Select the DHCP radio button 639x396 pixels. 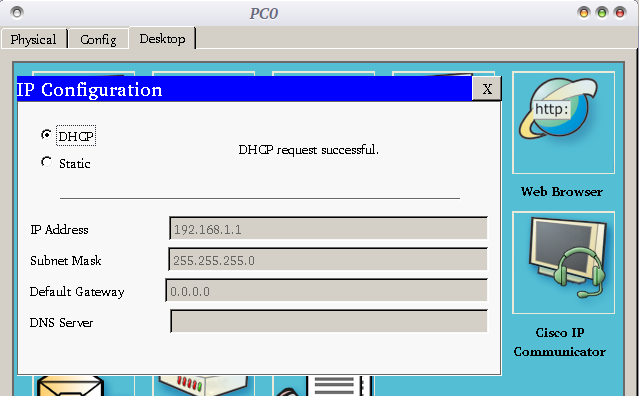point(46,134)
